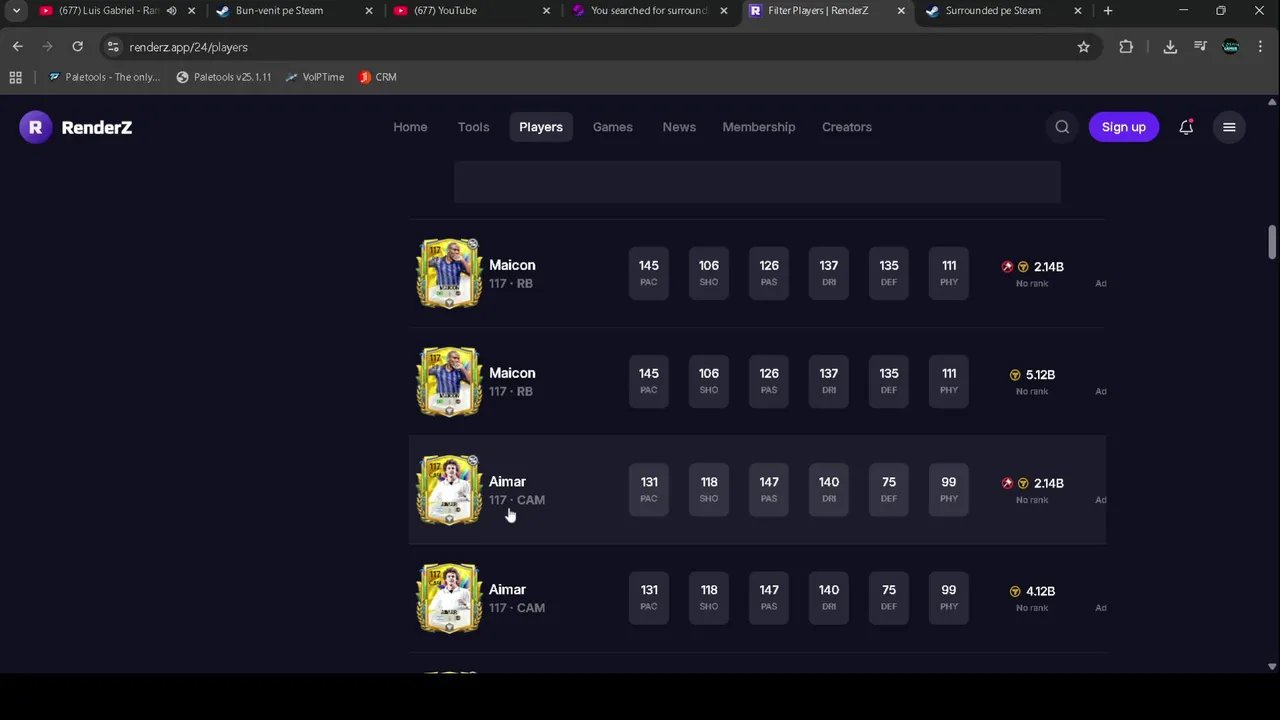The image size is (1280, 720).
Task: Switch to Bun-venit pe Steam tab
Action: (295, 11)
